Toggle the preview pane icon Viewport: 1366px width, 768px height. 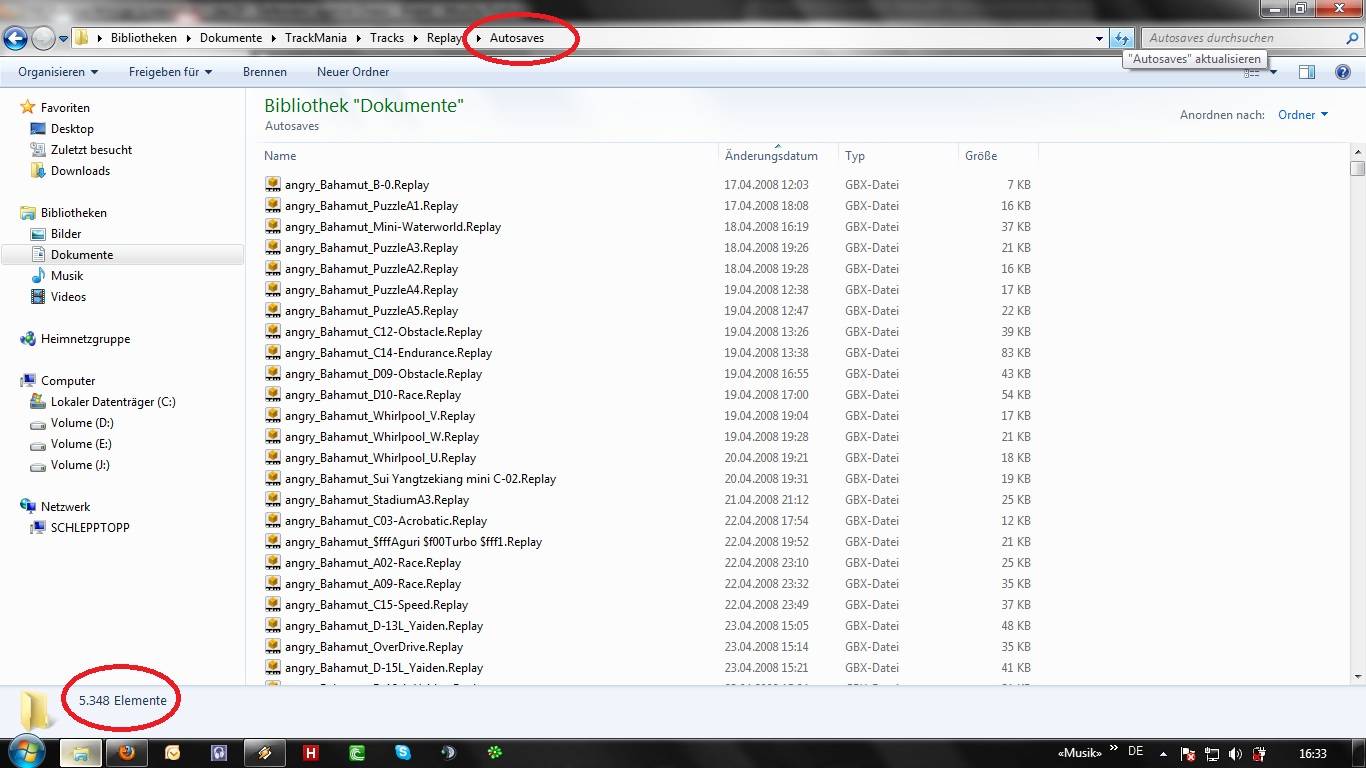[1306, 72]
